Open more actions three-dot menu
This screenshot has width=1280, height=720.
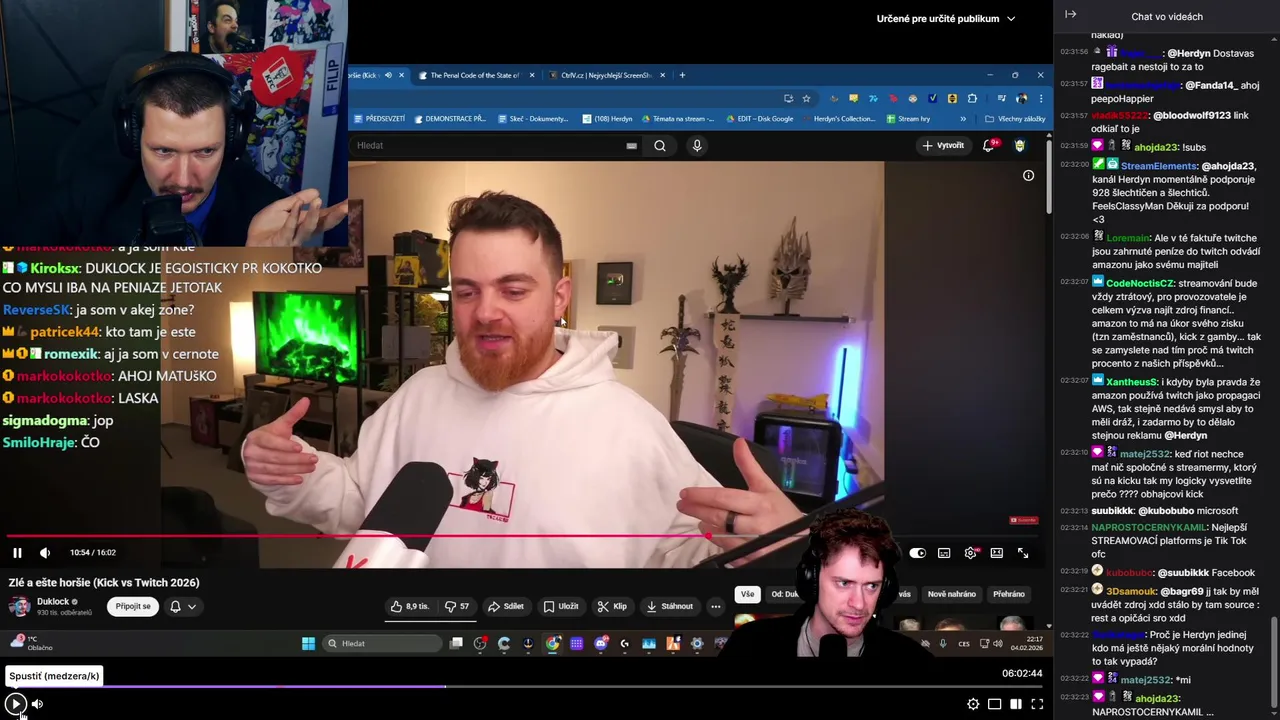715,606
